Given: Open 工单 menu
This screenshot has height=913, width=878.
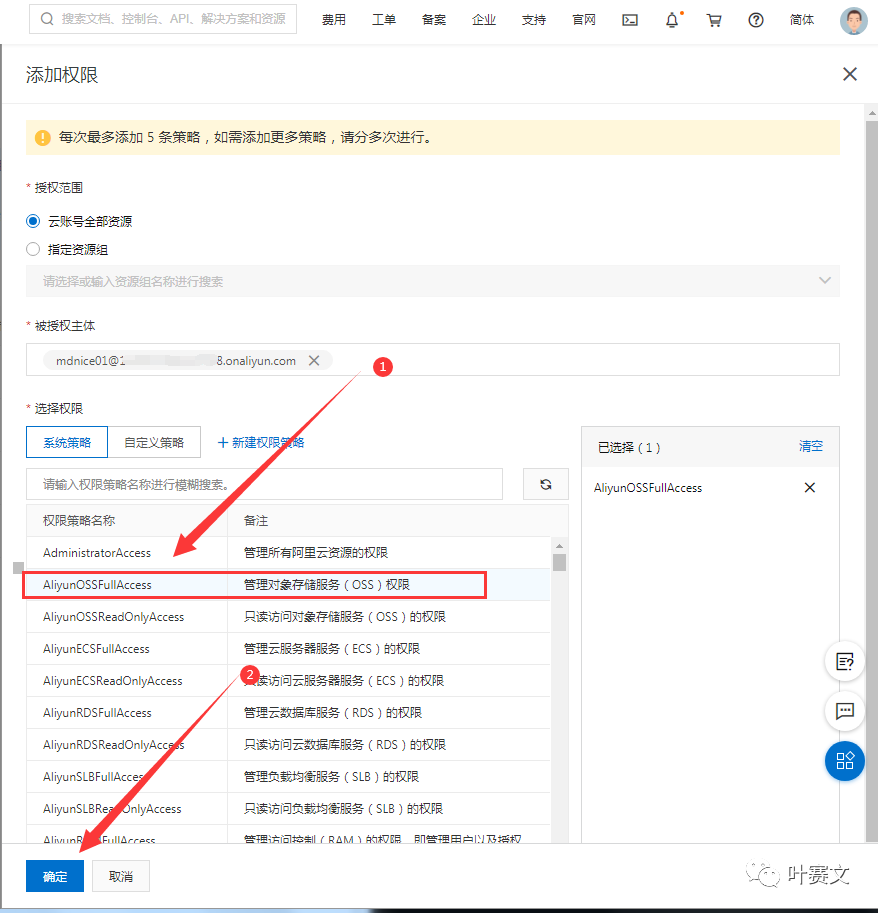Looking at the screenshot, I should point(384,20).
